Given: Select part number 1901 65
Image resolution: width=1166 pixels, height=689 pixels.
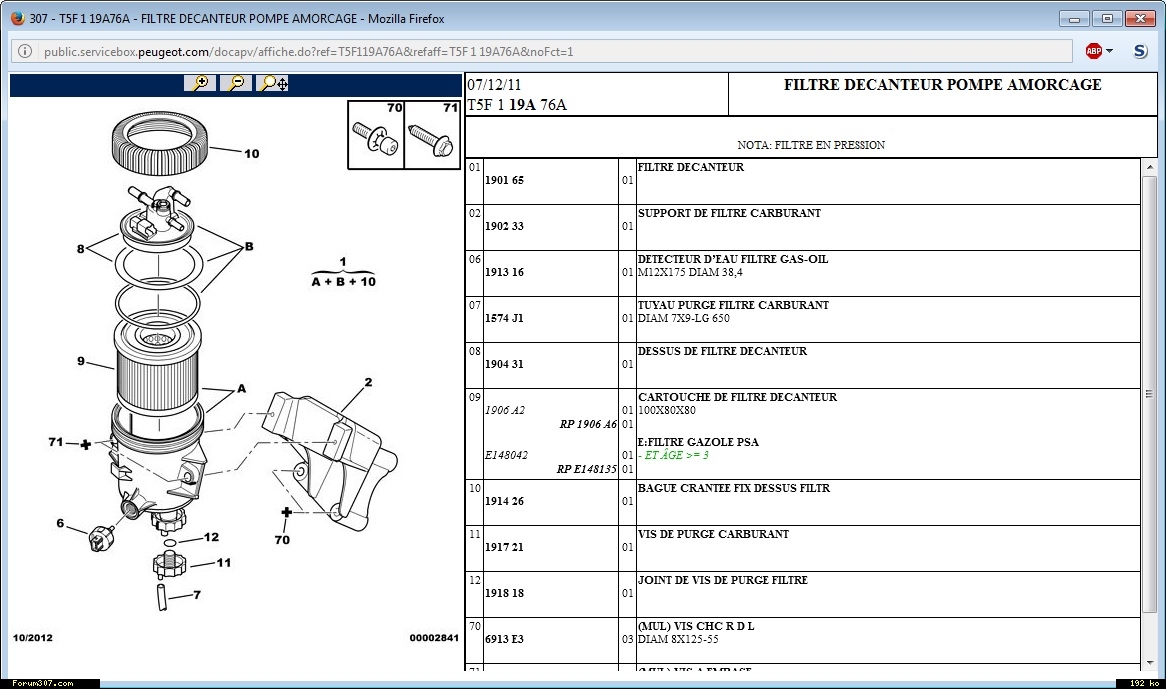Looking at the screenshot, I should pyautogui.click(x=504, y=181).
